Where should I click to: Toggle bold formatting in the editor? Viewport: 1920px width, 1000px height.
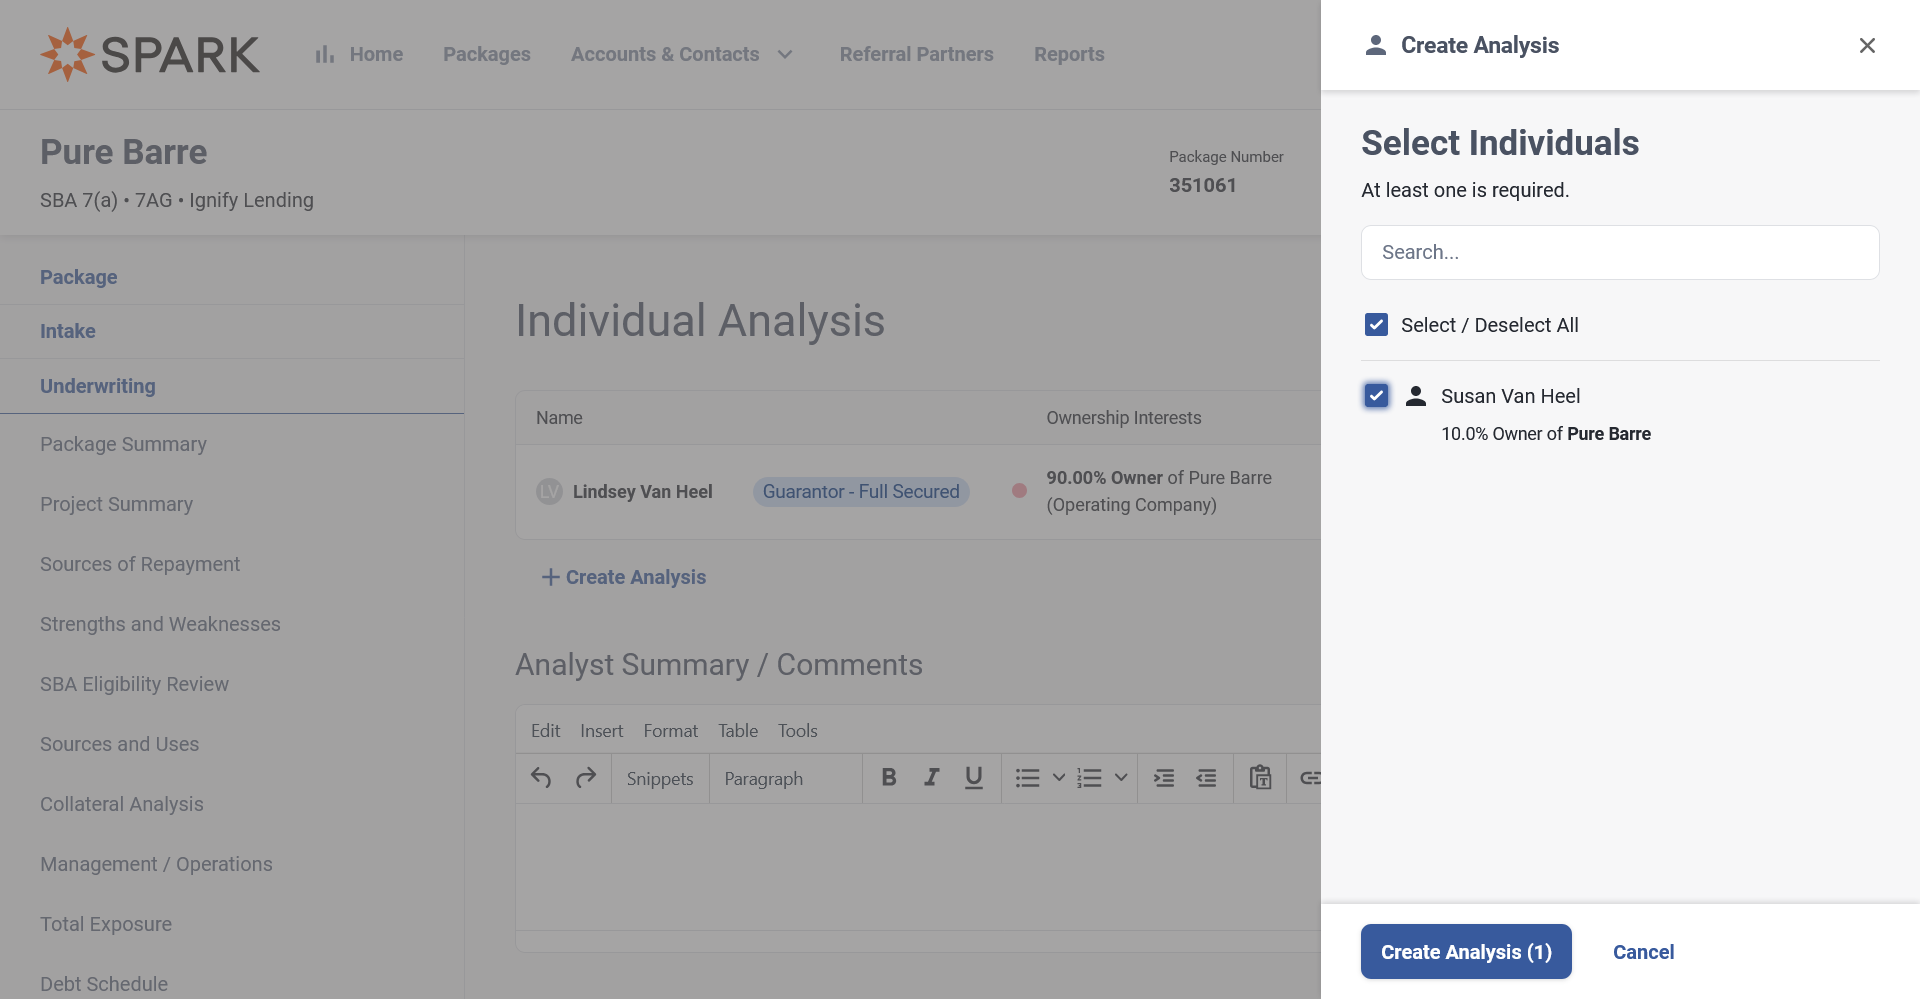(x=888, y=778)
